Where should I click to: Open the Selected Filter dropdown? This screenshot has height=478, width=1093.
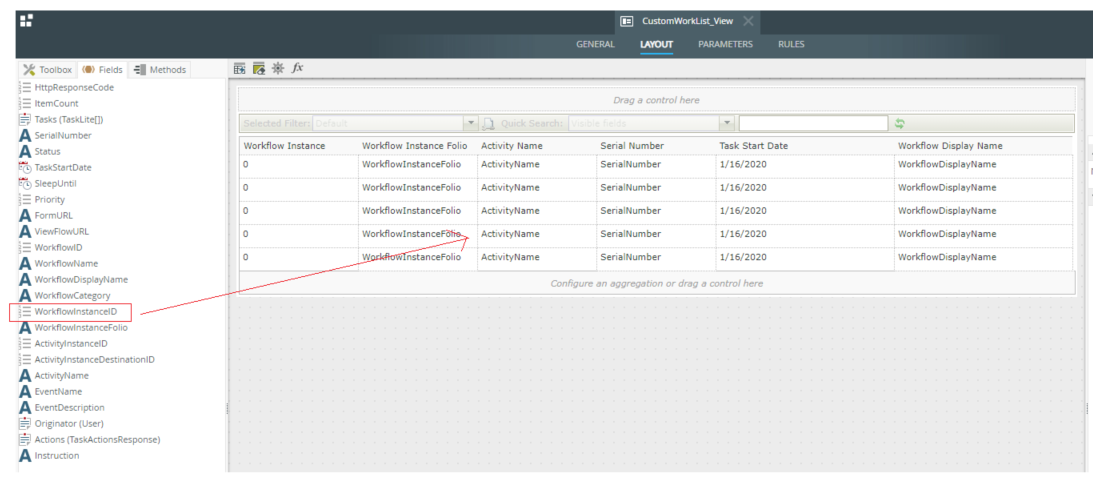click(x=471, y=123)
